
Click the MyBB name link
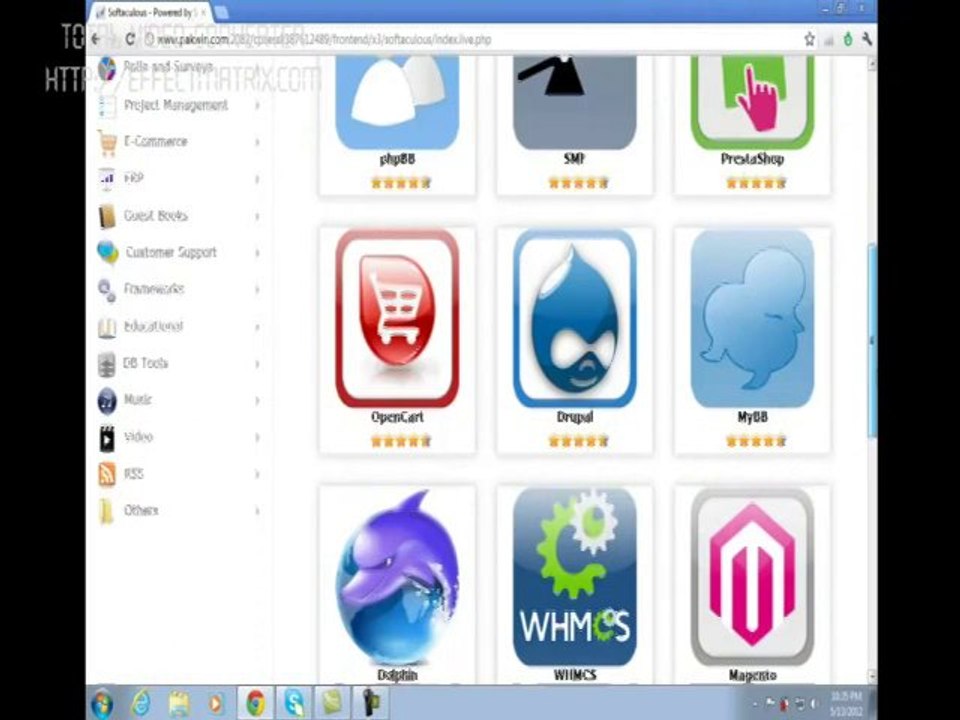coord(752,417)
